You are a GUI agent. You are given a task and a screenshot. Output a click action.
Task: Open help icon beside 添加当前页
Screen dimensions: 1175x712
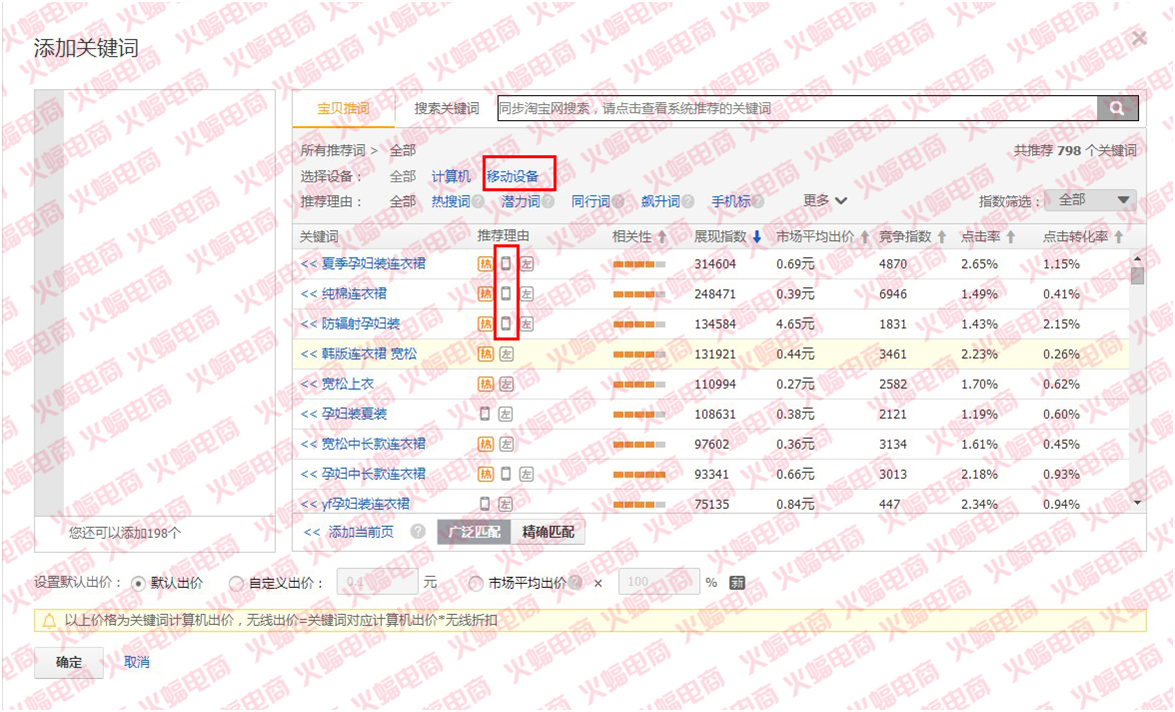pos(418,531)
